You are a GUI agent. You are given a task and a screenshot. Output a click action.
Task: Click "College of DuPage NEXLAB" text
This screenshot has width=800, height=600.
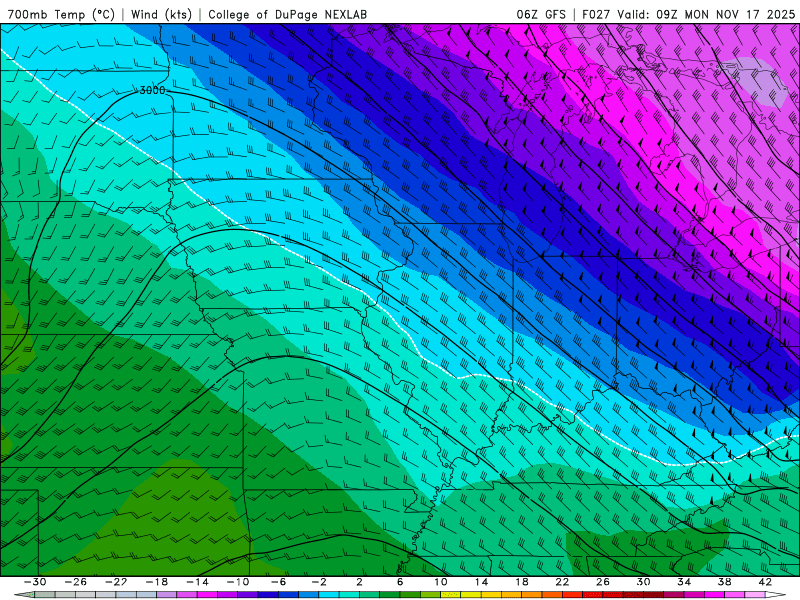pos(287,14)
